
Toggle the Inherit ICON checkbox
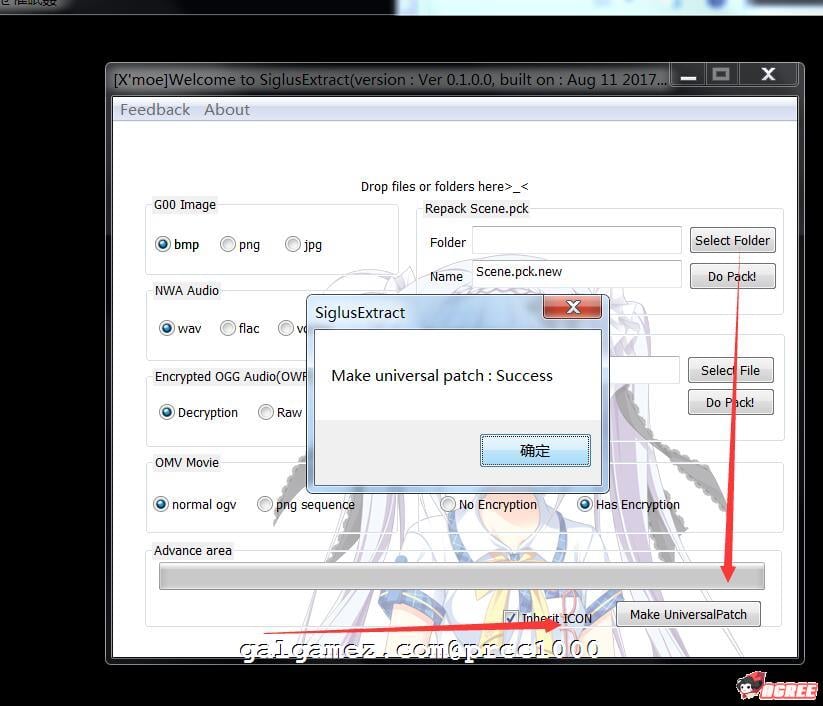[511, 618]
